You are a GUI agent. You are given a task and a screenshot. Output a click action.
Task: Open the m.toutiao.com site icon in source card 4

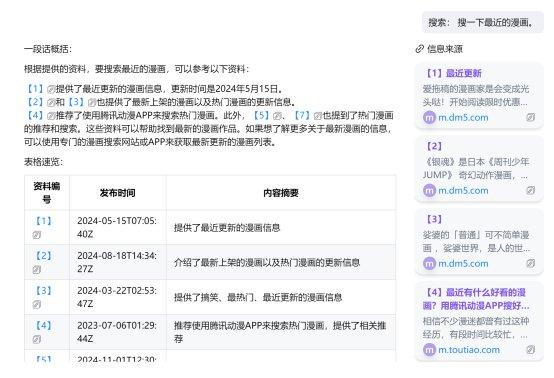click(x=429, y=350)
